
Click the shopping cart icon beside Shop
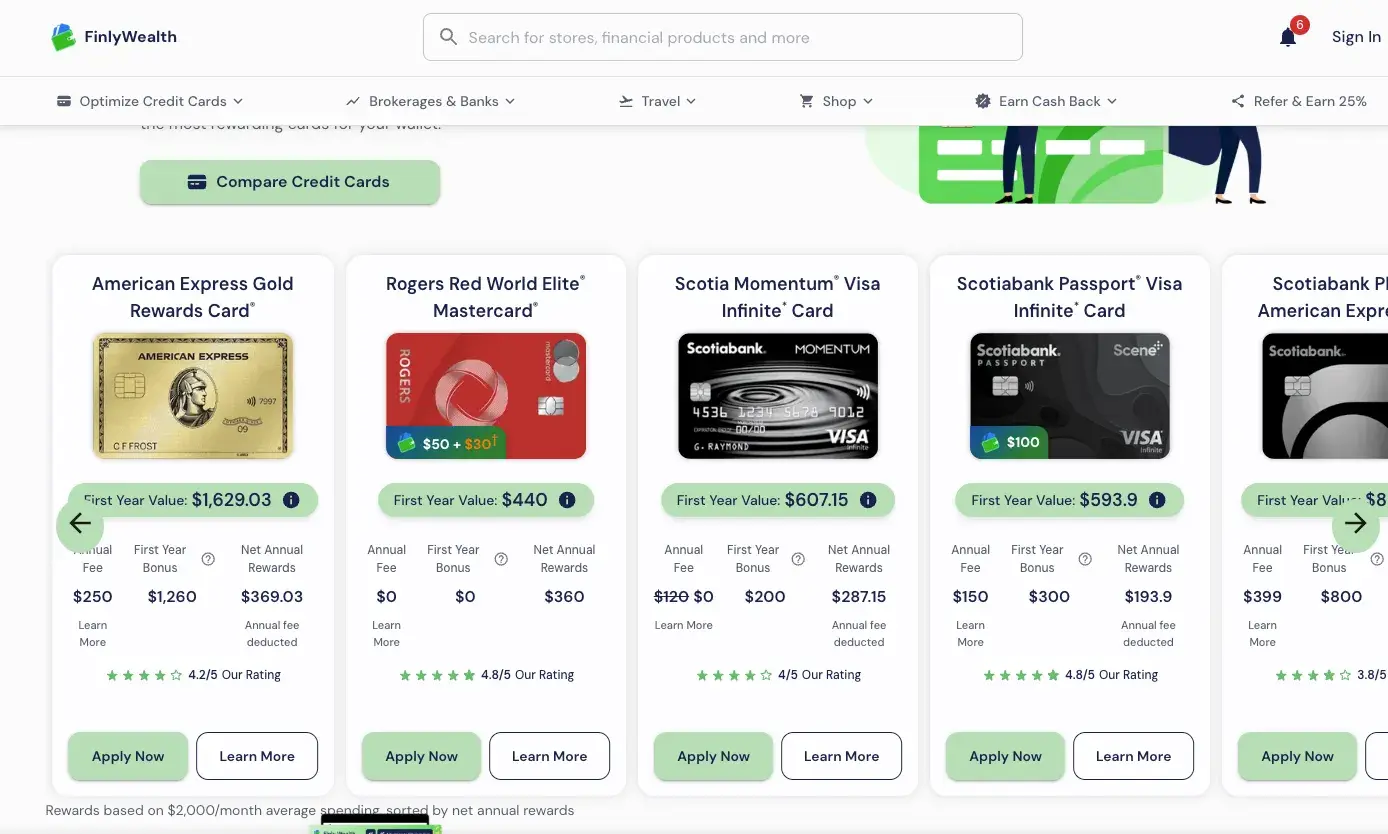(806, 101)
